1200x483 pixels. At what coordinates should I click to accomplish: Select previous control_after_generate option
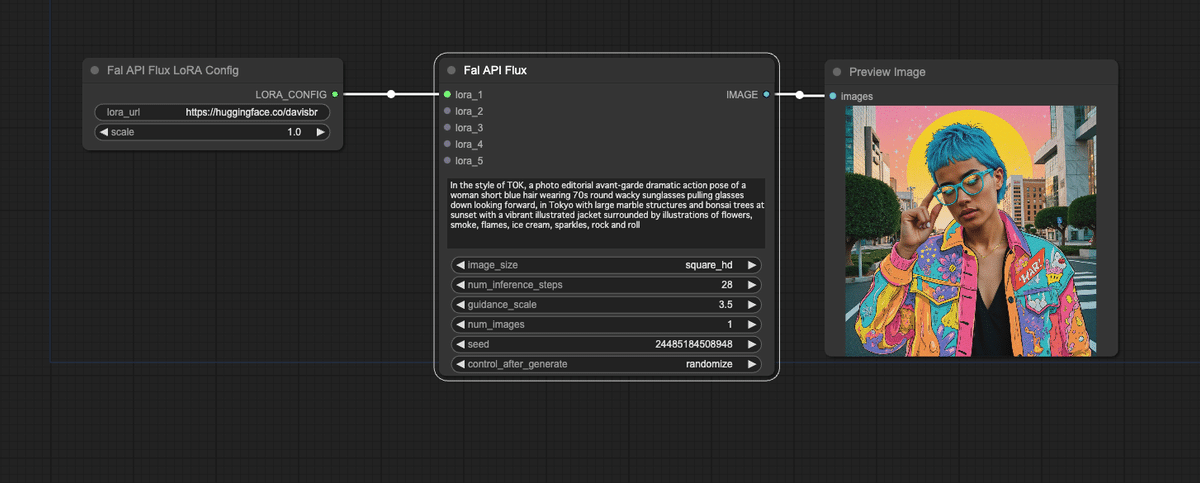[460, 364]
